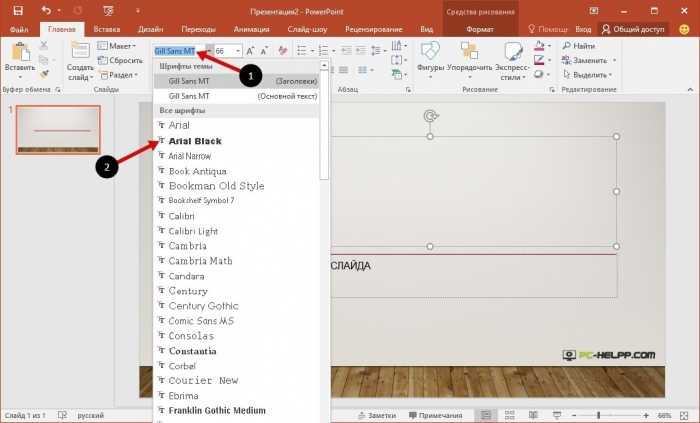The image size is (700, 423).
Task: Click the Shape Effects icon
Action: (539, 74)
